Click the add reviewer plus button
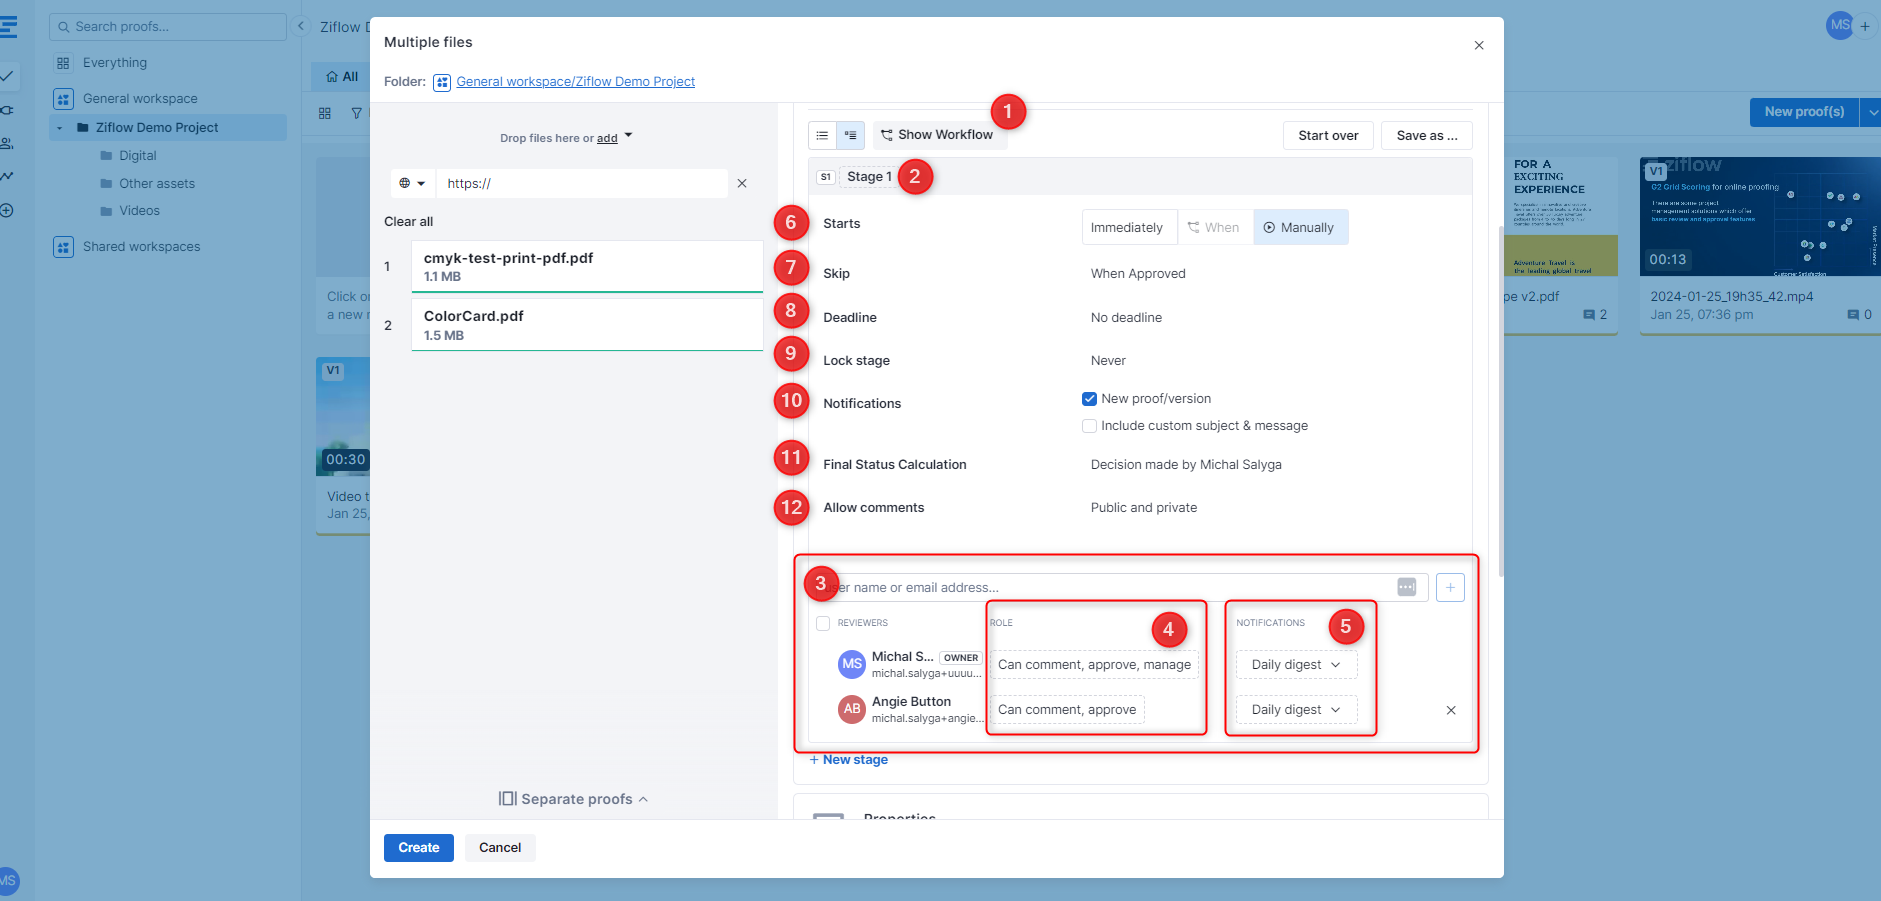Screen dimensions: 1881x901 tap(1450, 588)
